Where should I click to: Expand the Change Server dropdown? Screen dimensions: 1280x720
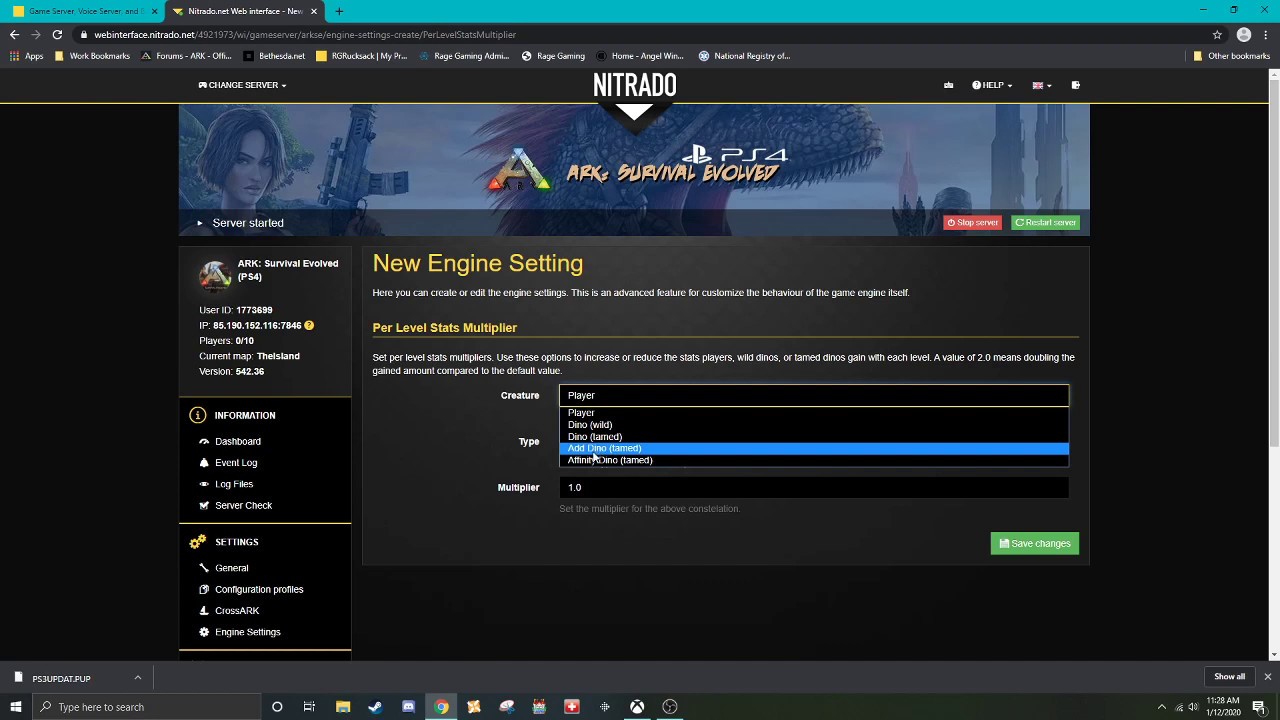pyautogui.click(x=242, y=85)
